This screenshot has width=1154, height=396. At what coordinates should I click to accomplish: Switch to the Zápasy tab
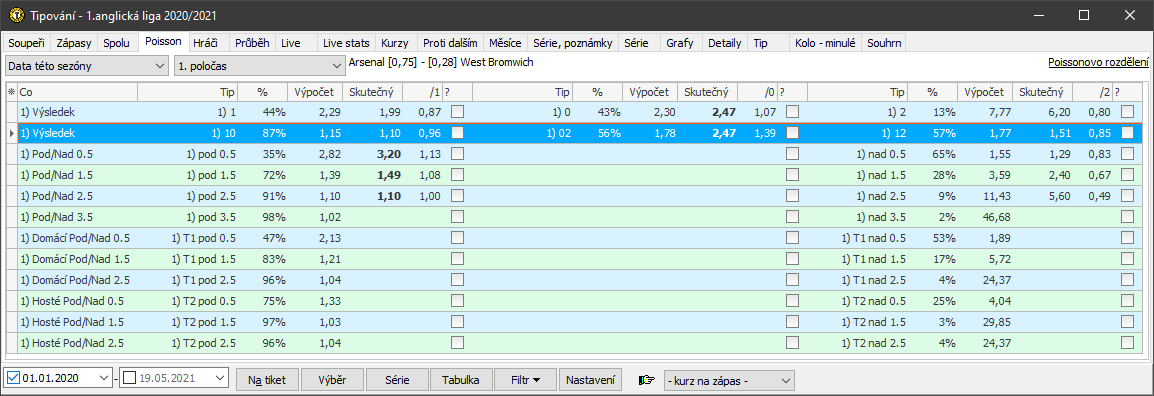pos(75,43)
